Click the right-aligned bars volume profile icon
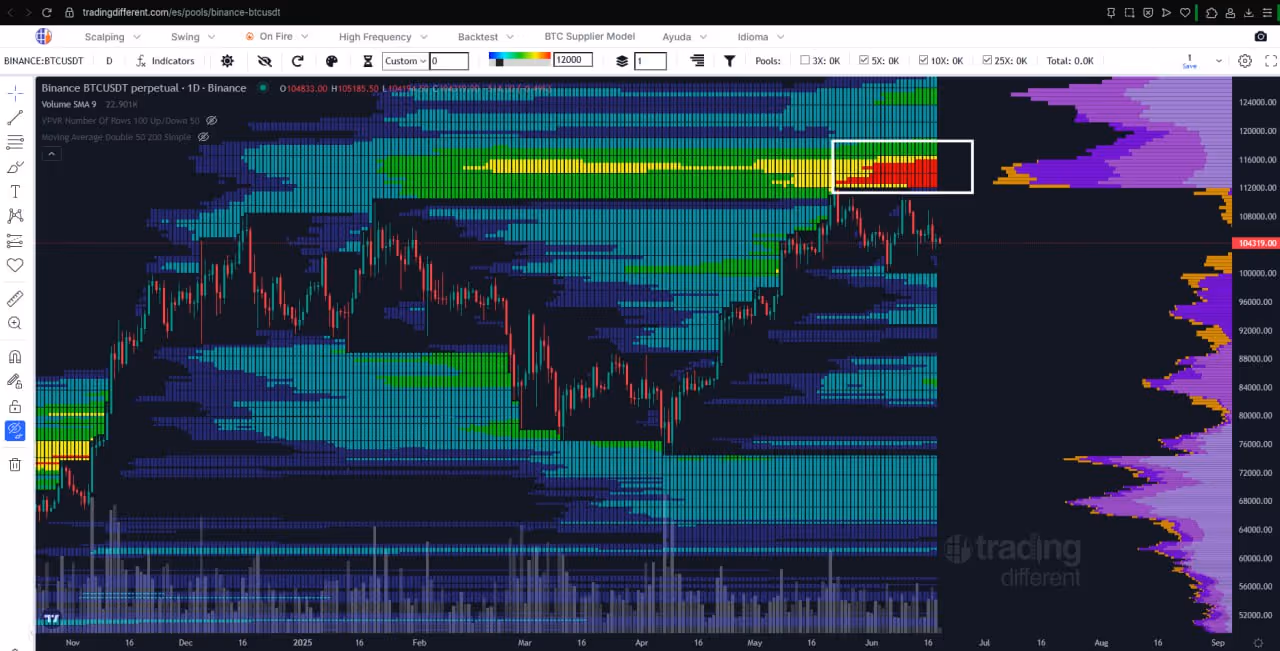 pyautogui.click(x=697, y=61)
